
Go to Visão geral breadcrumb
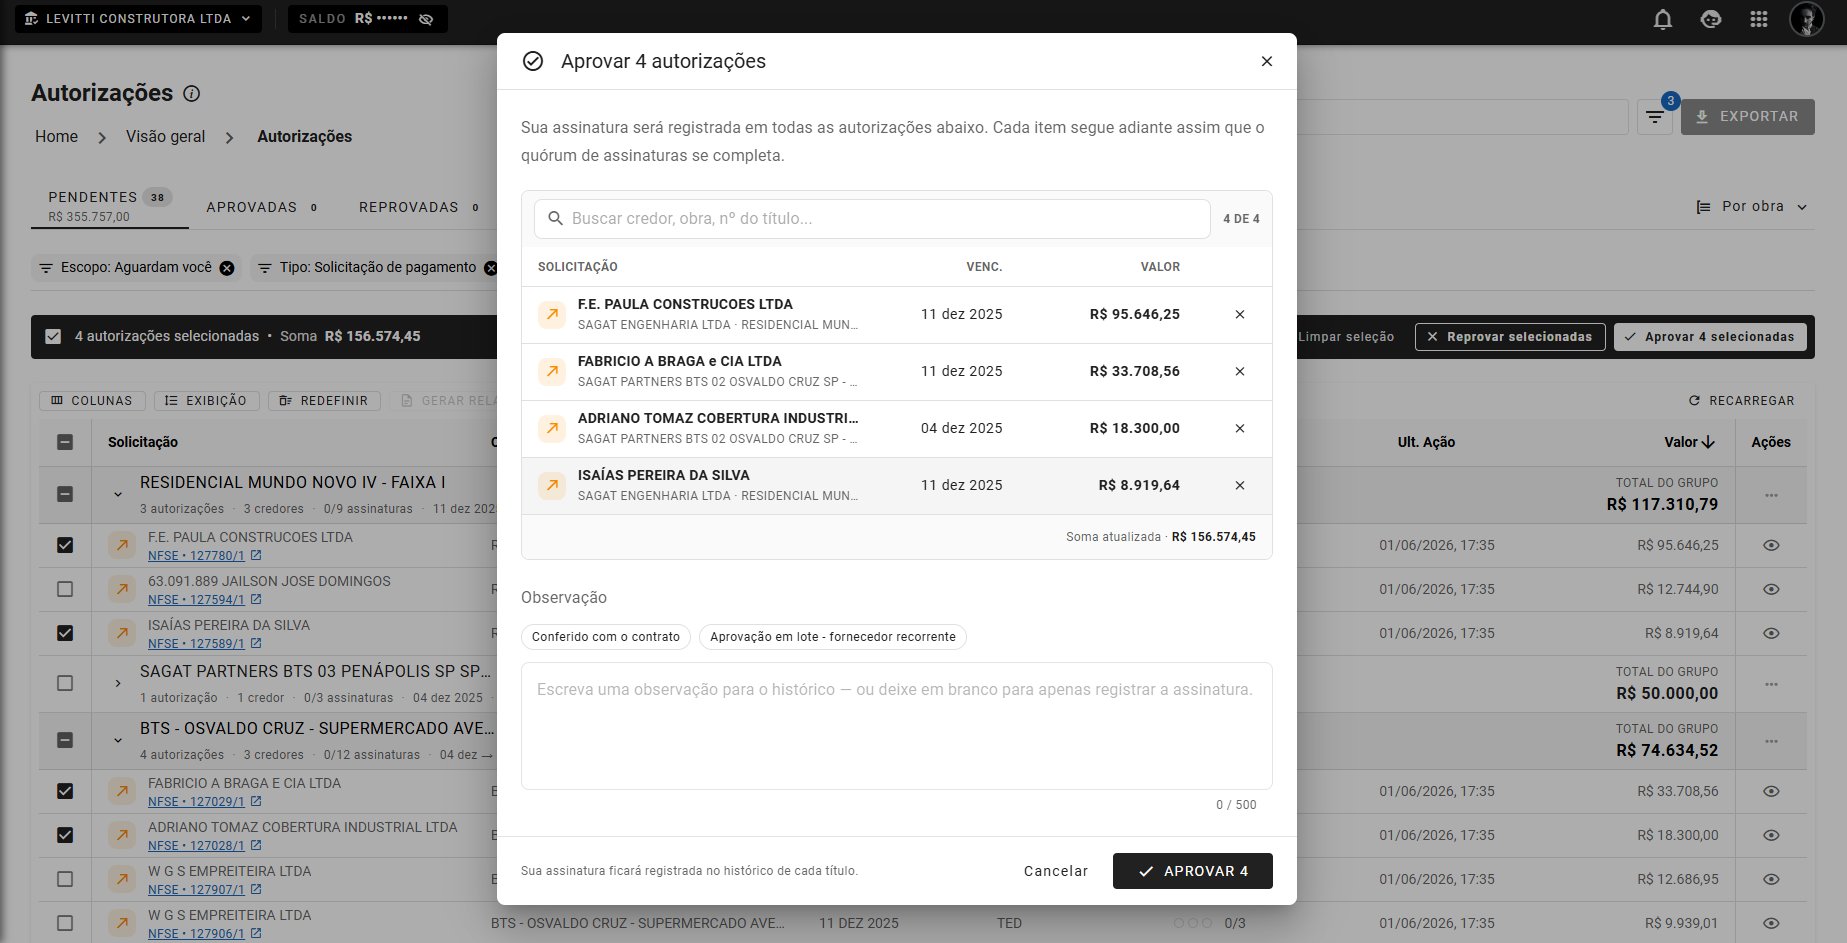point(165,136)
